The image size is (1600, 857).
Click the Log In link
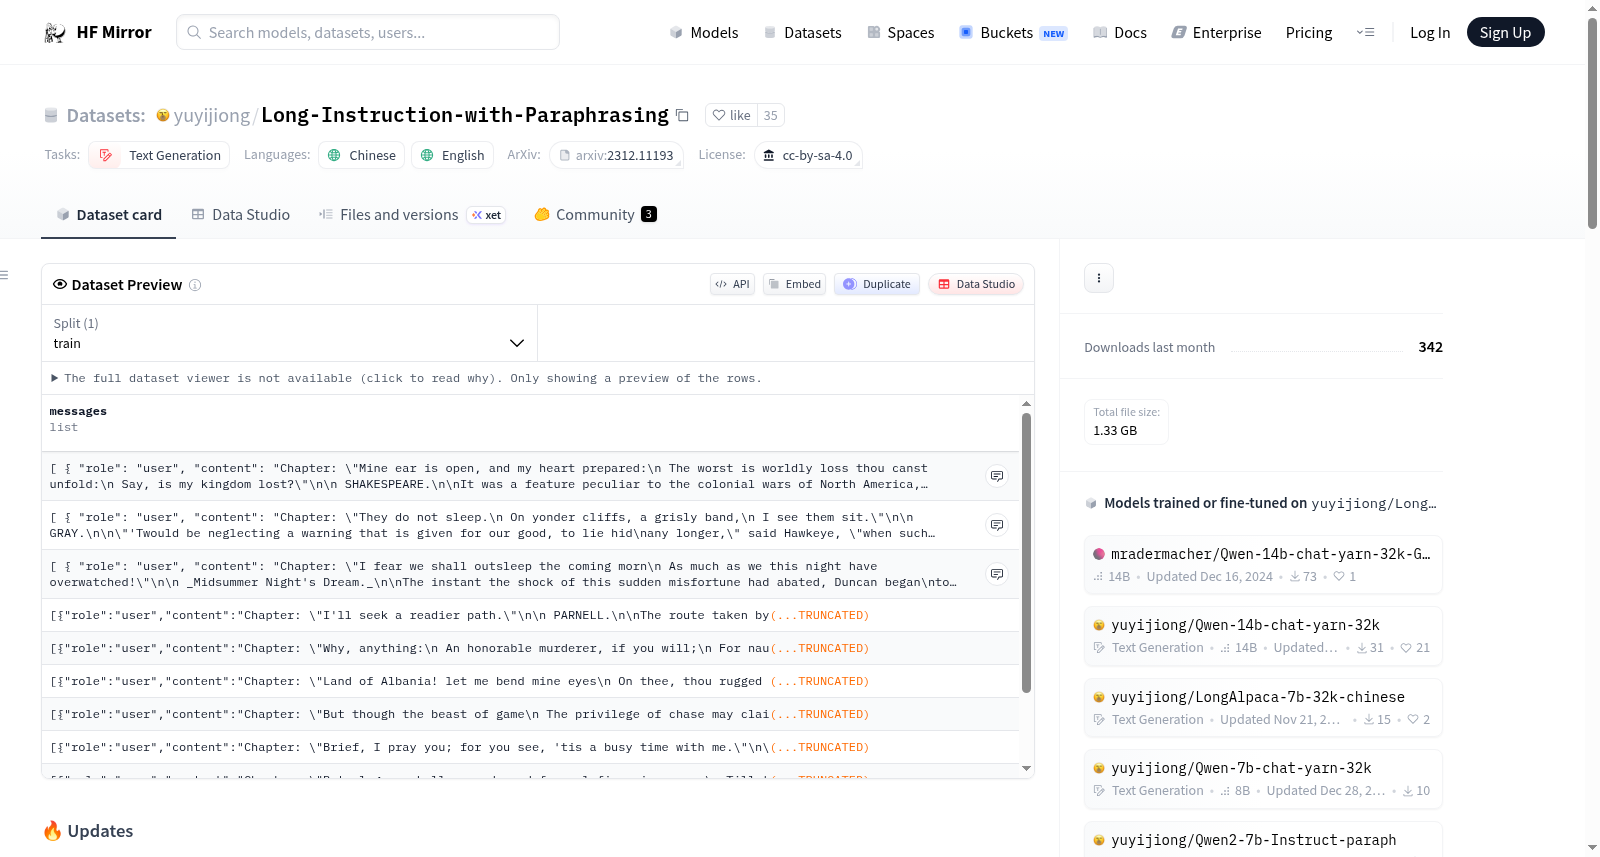click(x=1430, y=33)
